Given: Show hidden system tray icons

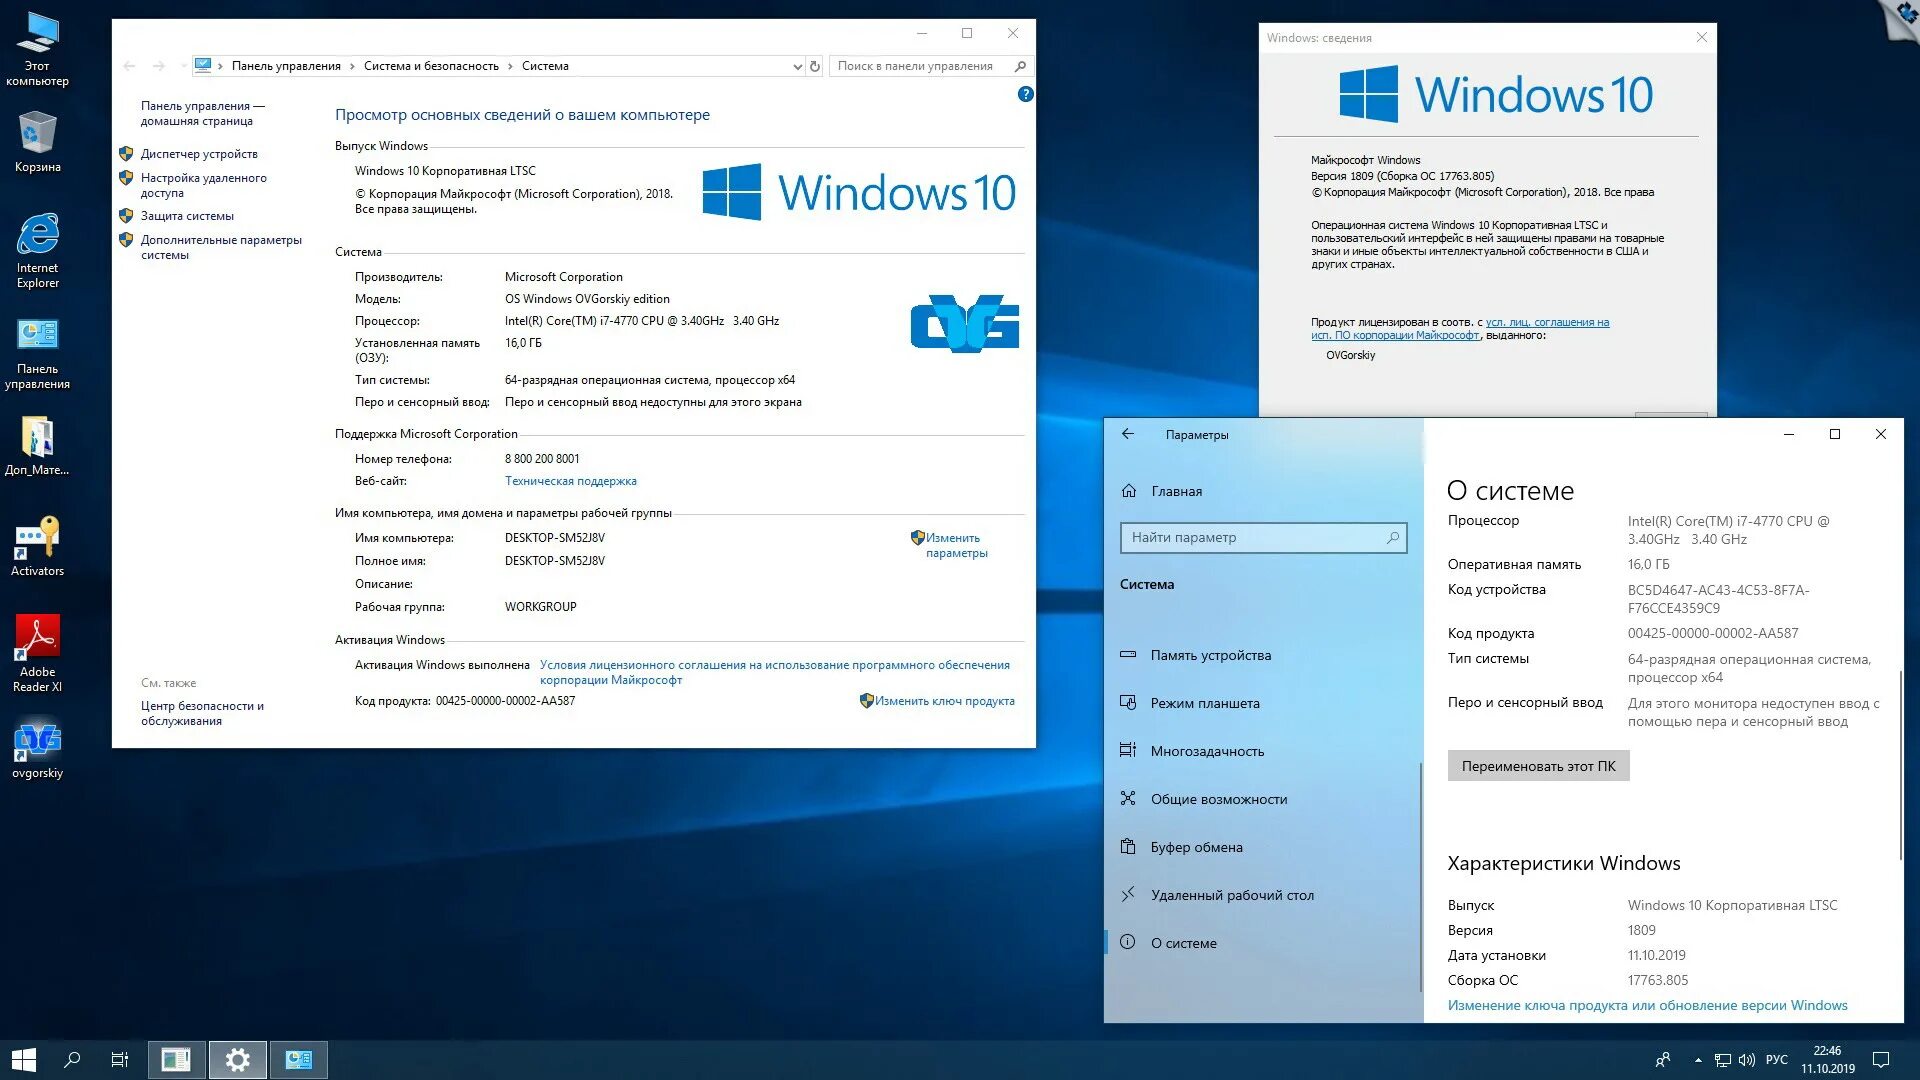Looking at the screenshot, I should 1697,1060.
